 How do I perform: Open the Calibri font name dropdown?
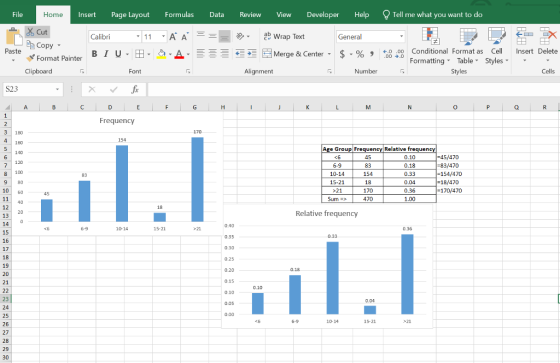point(138,36)
